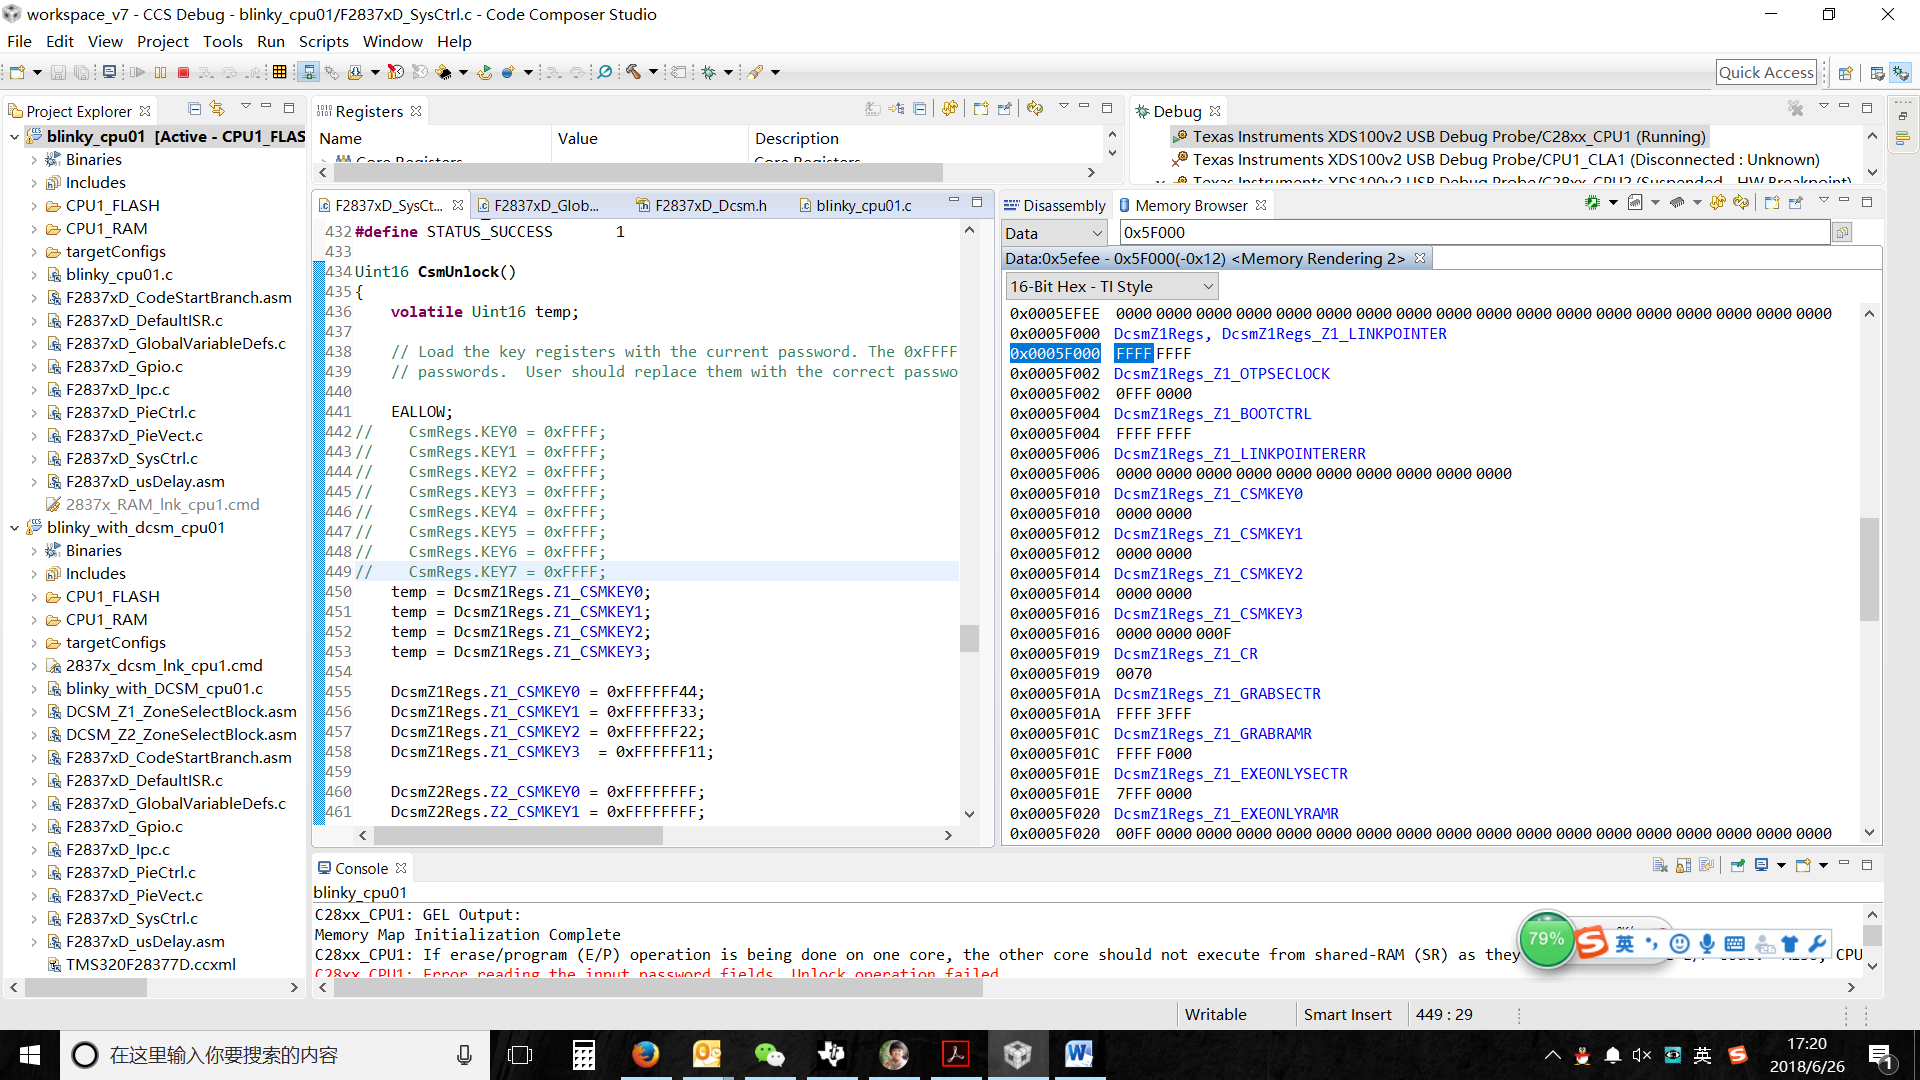The height and width of the screenshot is (1080, 1920).
Task: Open the 16-Bit Hex TI Style dropdown
Action: (1111, 287)
